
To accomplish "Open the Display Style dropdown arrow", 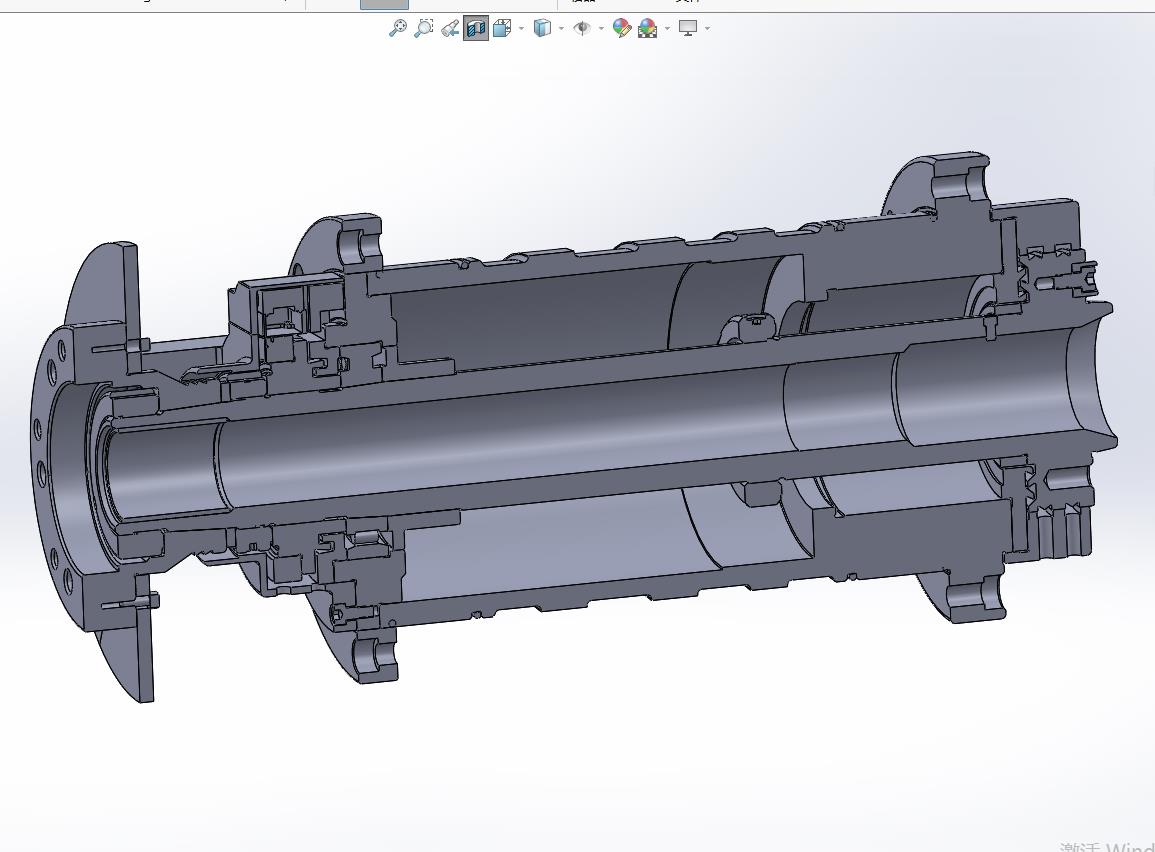I will [561, 29].
